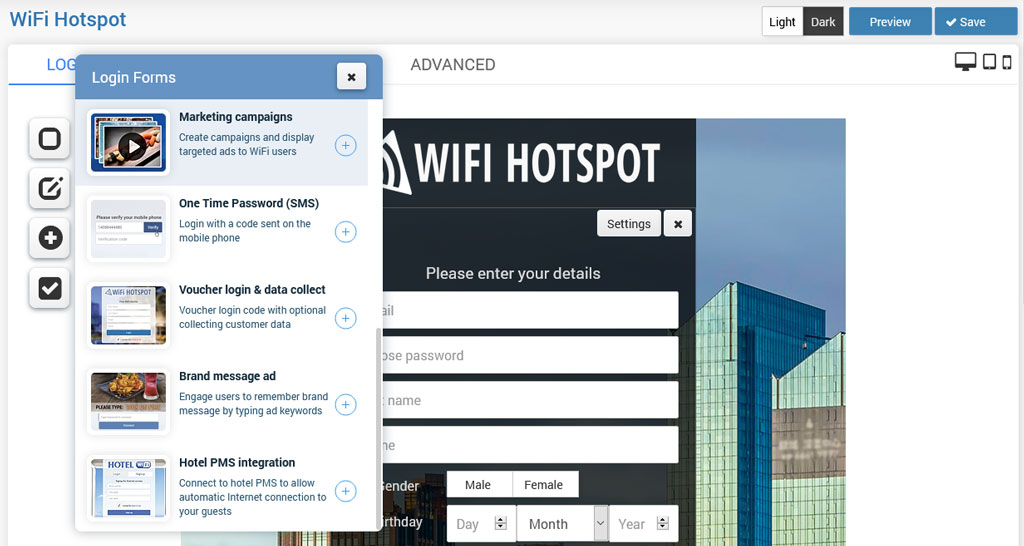1024x546 pixels.
Task: Increase the Day stepper value
Action: [501, 519]
